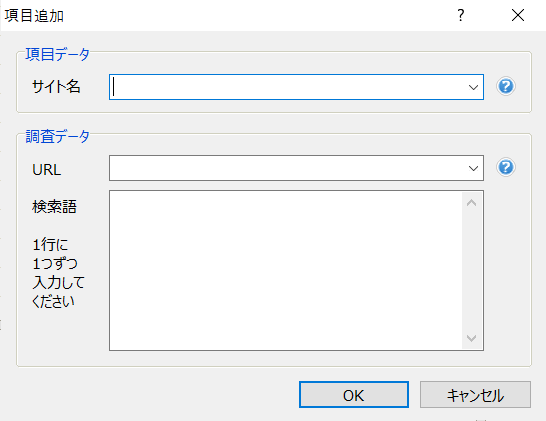
Task: Click the blue help icon beside サイト名
Action: click(x=506, y=86)
